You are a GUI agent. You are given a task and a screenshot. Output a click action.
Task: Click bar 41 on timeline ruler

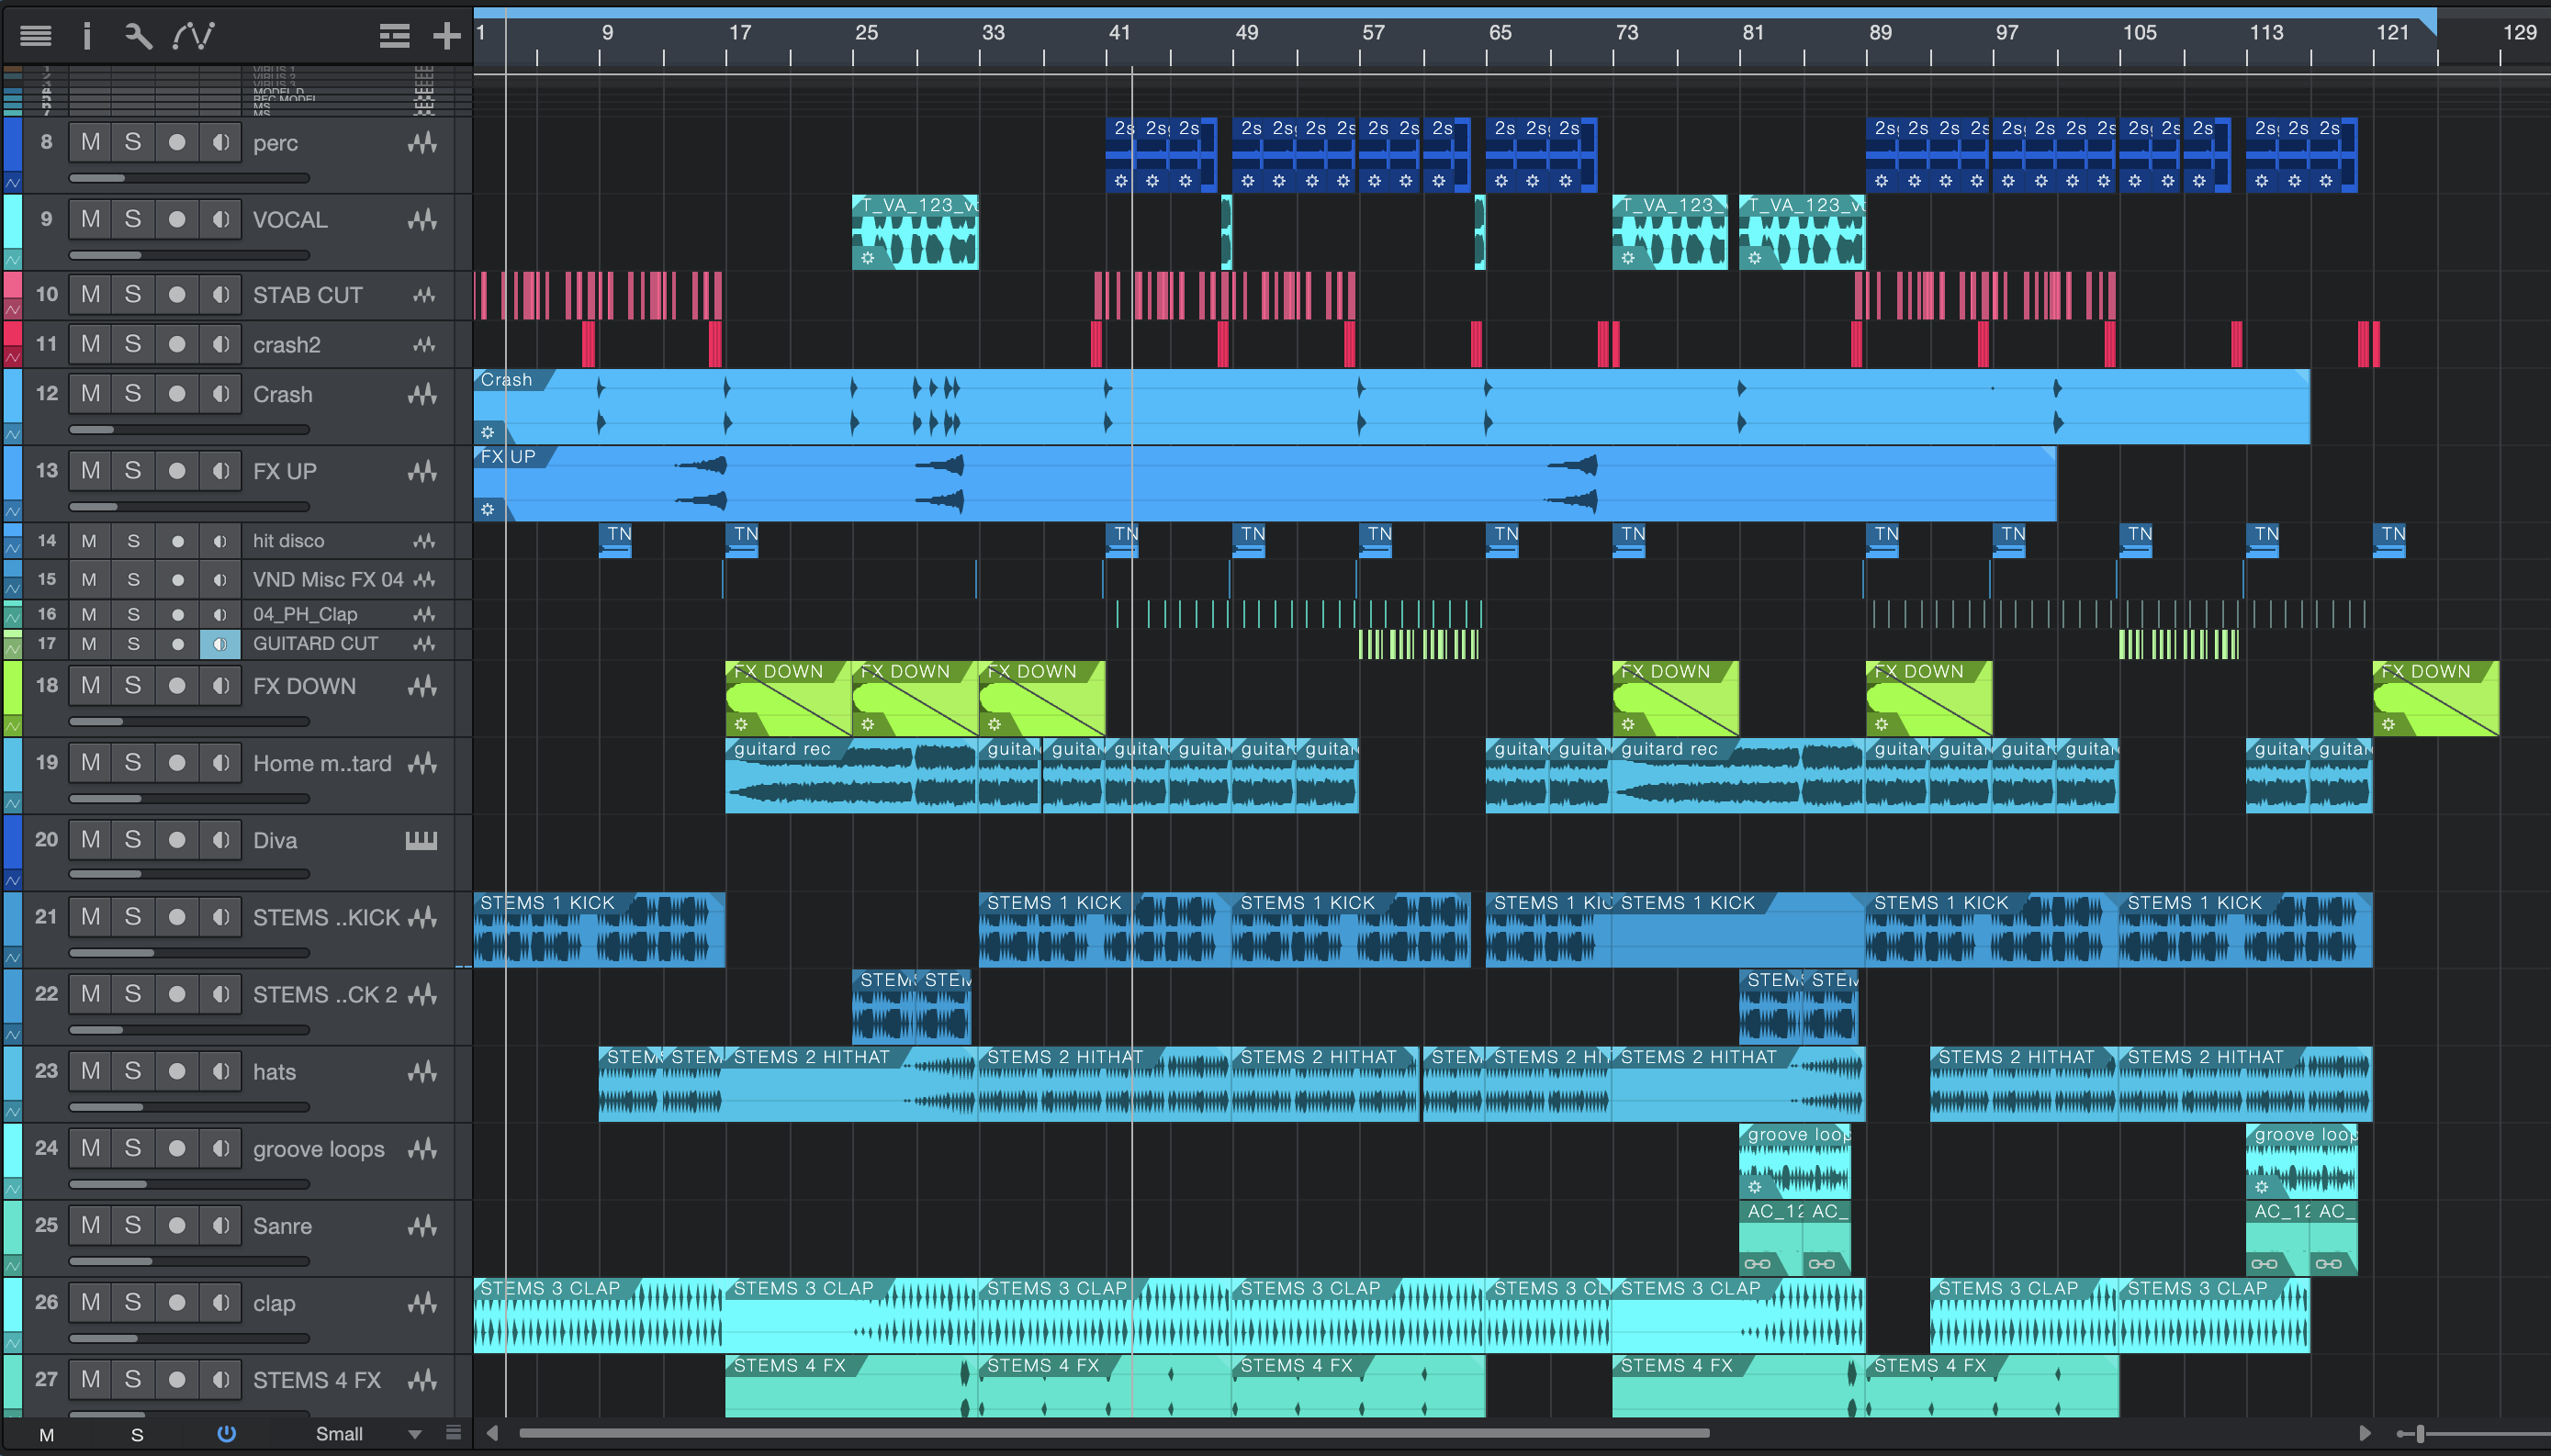pyautogui.click(x=1119, y=32)
